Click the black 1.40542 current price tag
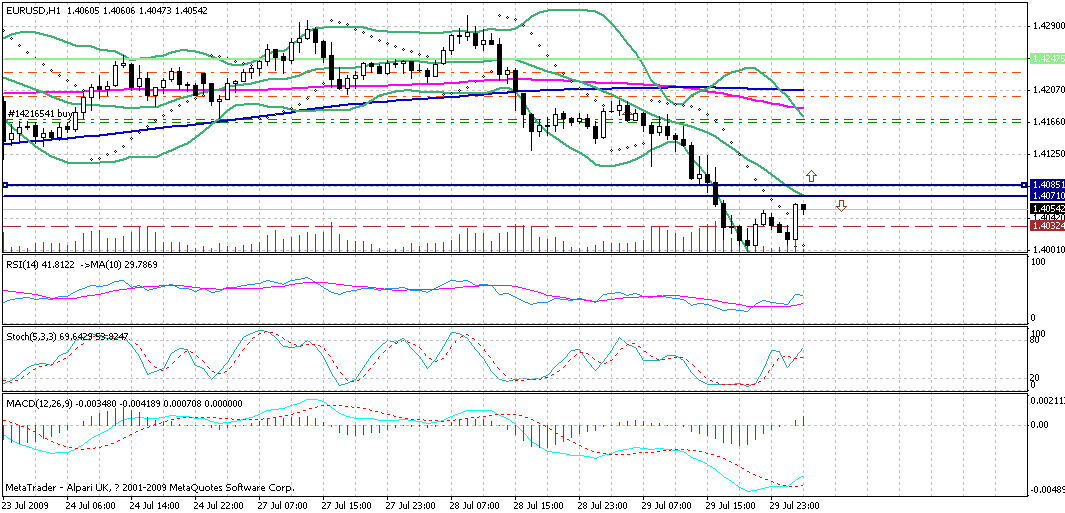The image size is (1065, 513). click(1047, 208)
